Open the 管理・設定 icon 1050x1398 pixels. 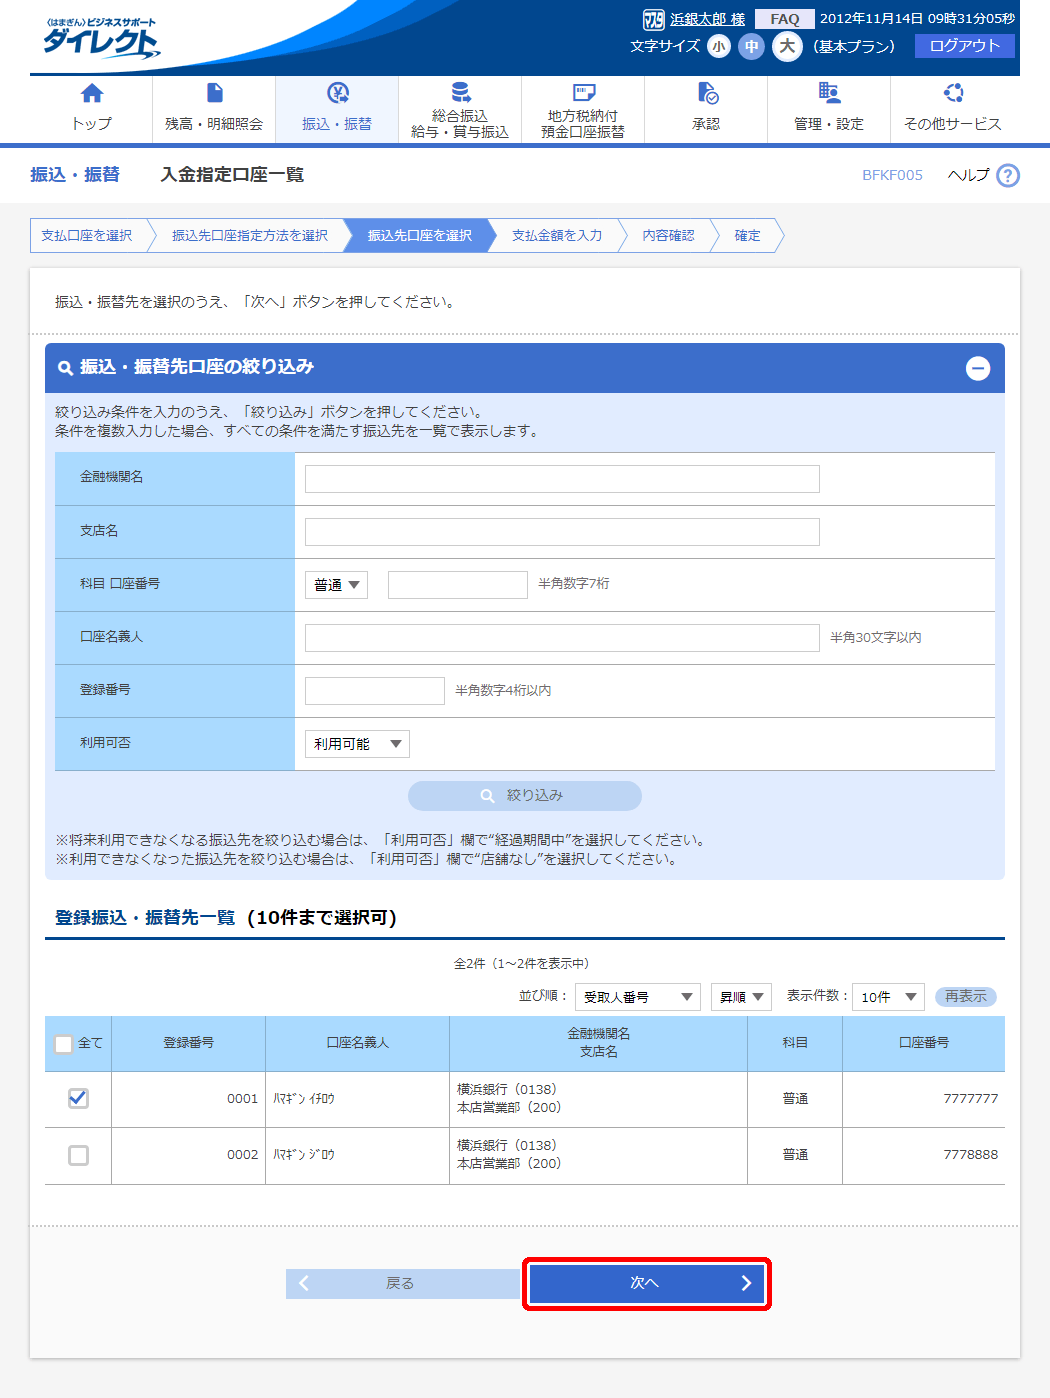coord(829,93)
